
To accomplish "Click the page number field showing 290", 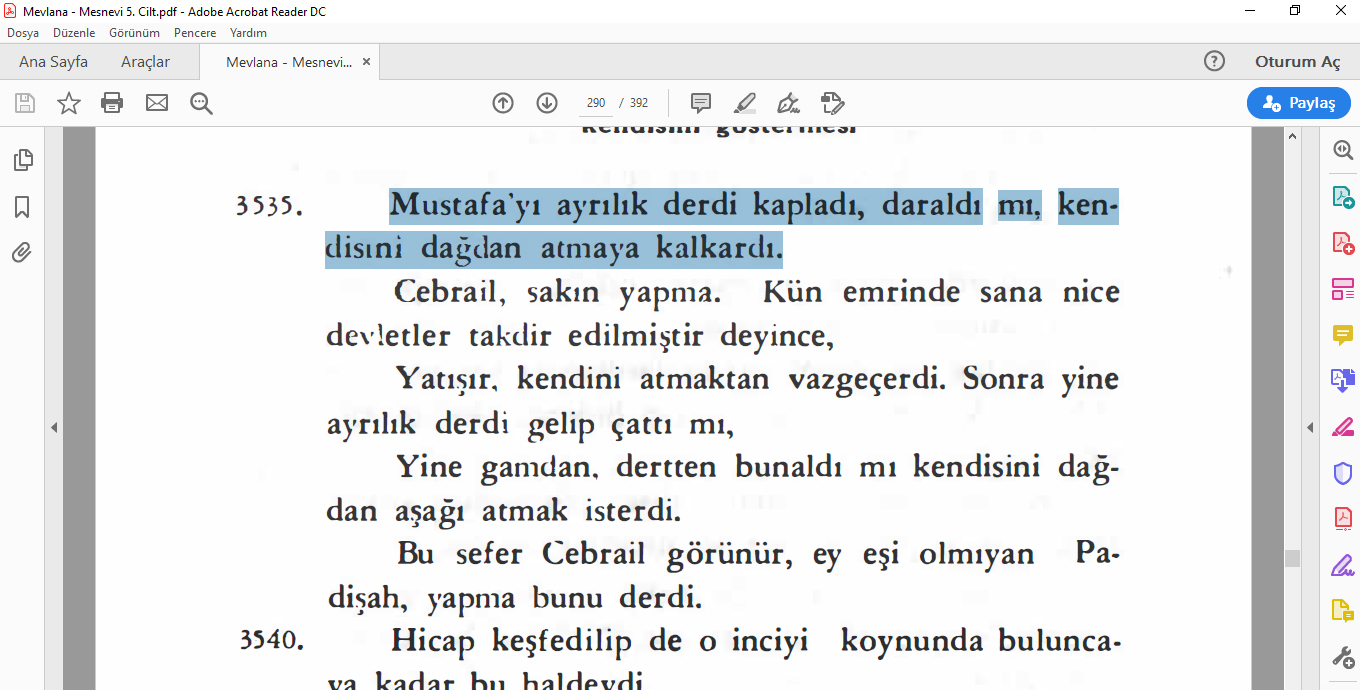I will click(596, 103).
